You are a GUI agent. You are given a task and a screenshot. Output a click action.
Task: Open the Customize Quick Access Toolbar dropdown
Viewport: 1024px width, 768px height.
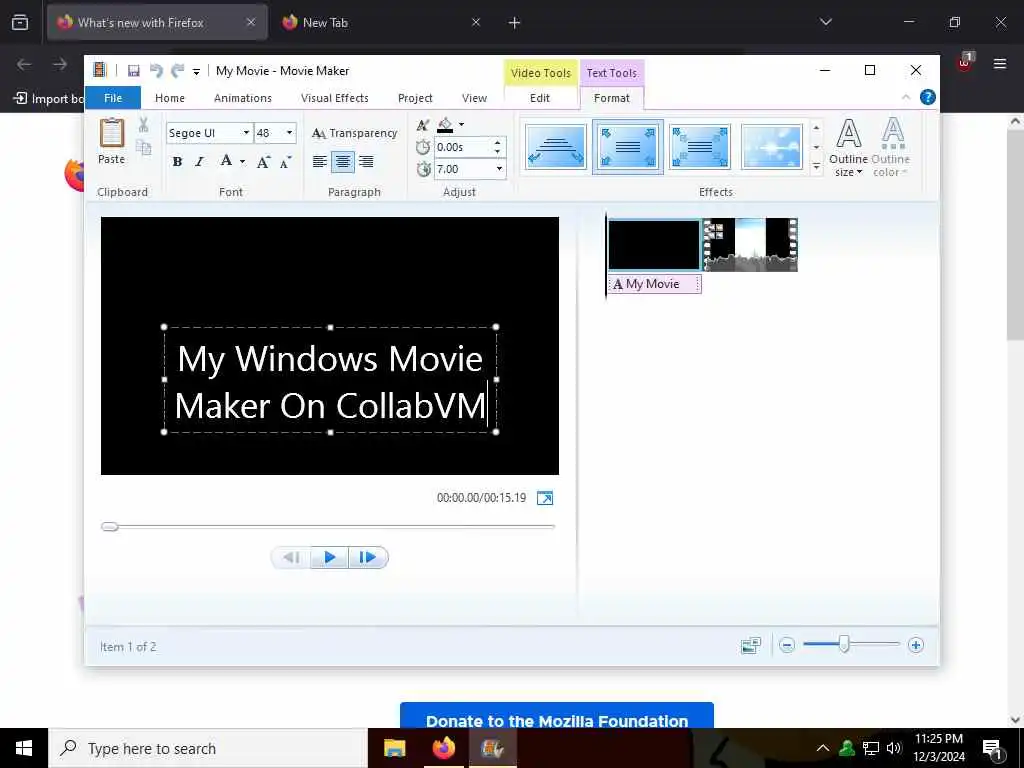196,71
